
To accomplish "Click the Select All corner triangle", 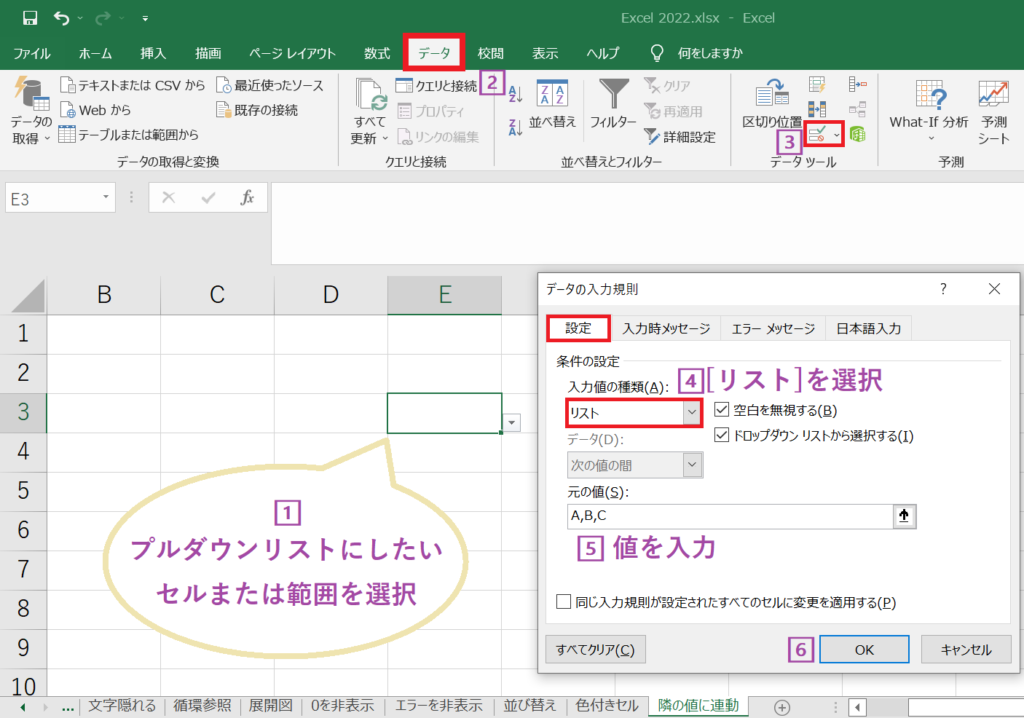I will point(27,295).
